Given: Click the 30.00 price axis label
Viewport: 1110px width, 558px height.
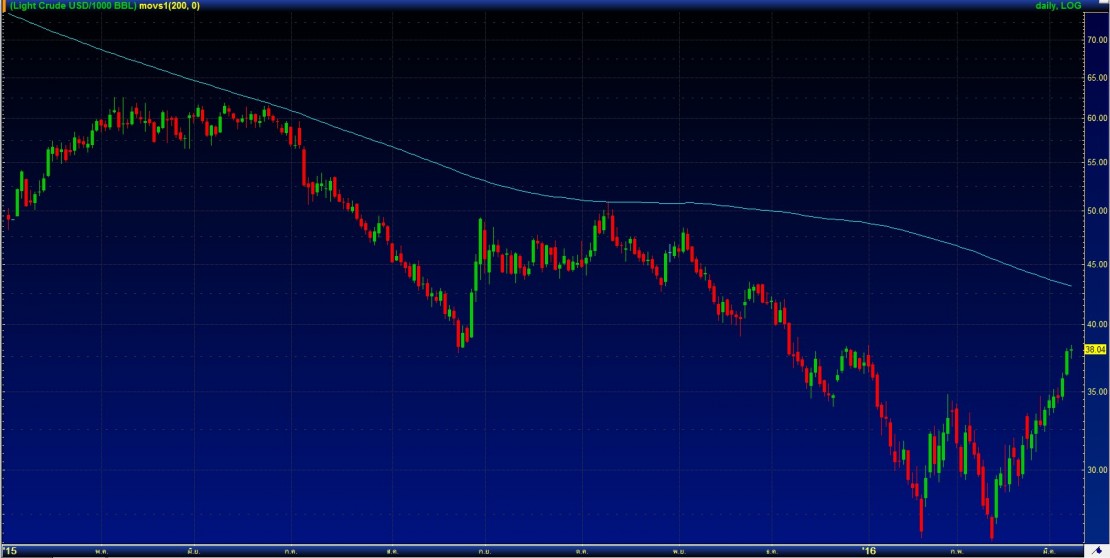Looking at the screenshot, I should (x=1096, y=470).
